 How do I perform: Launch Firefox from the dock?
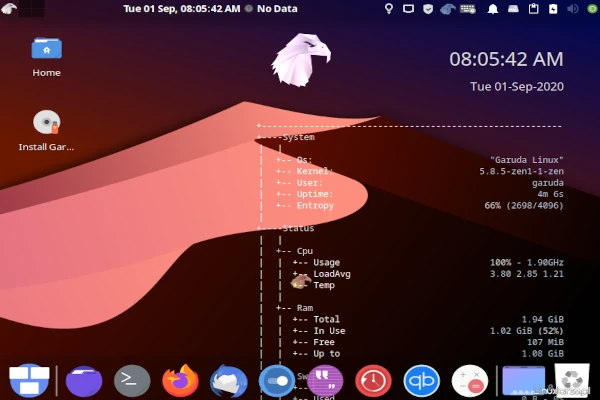coord(180,380)
